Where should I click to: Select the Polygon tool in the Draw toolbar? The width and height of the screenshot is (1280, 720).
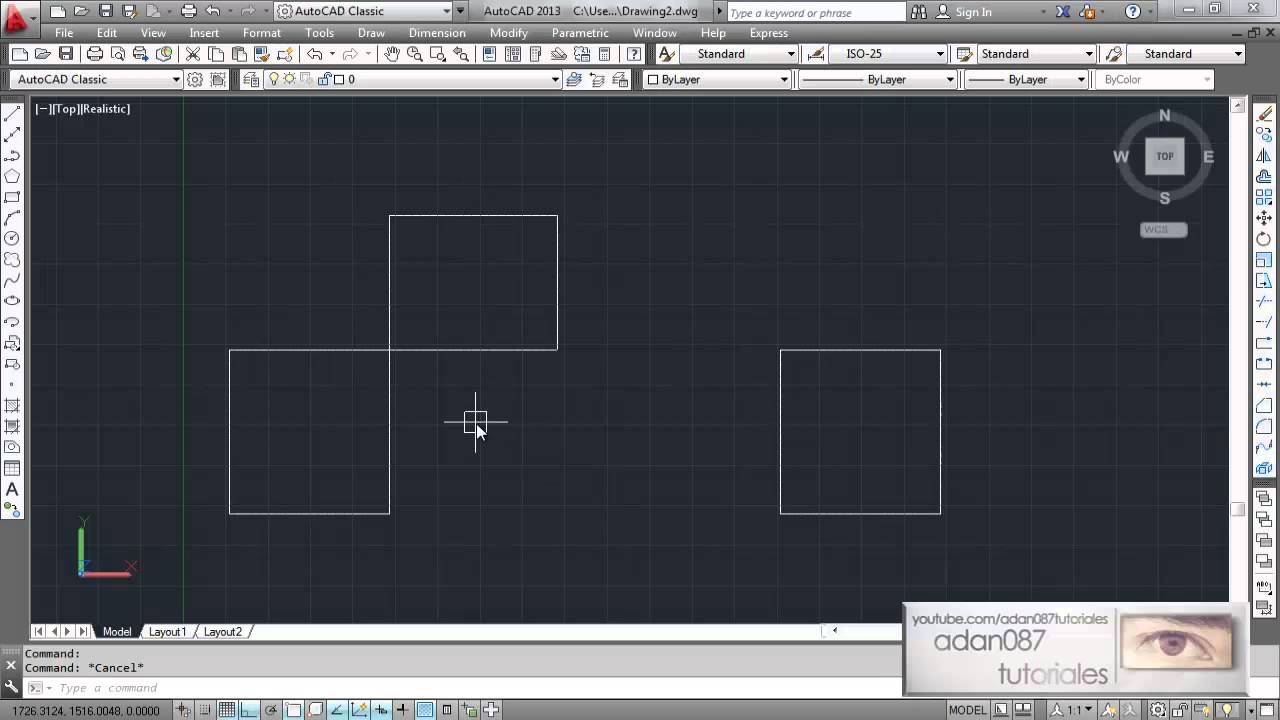(12, 176)
